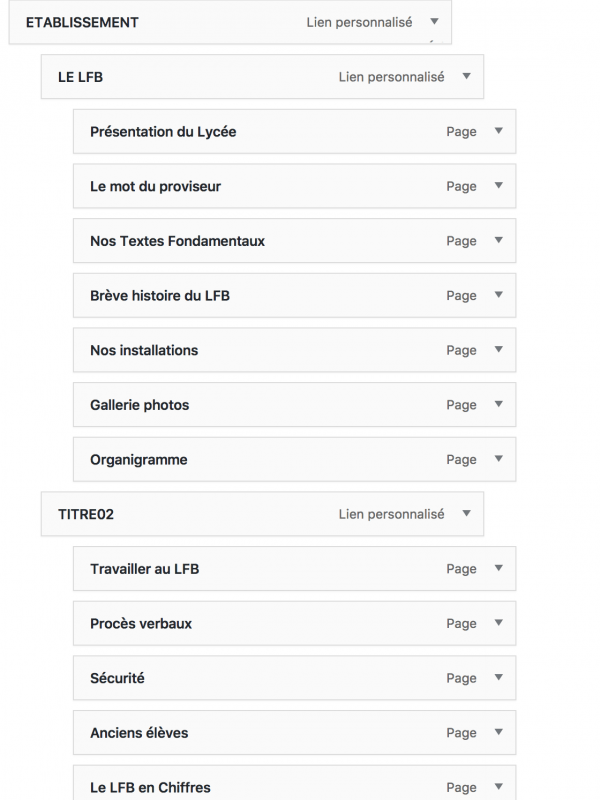Open Nos installations item arrow

[498, 350]
